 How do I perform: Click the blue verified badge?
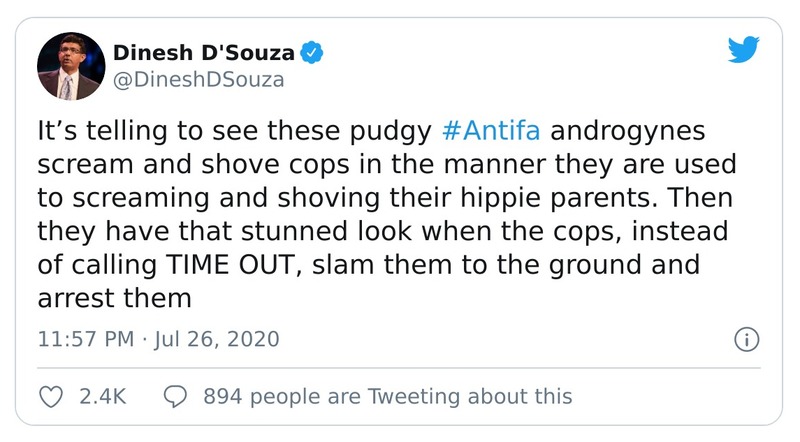(311, 52)
